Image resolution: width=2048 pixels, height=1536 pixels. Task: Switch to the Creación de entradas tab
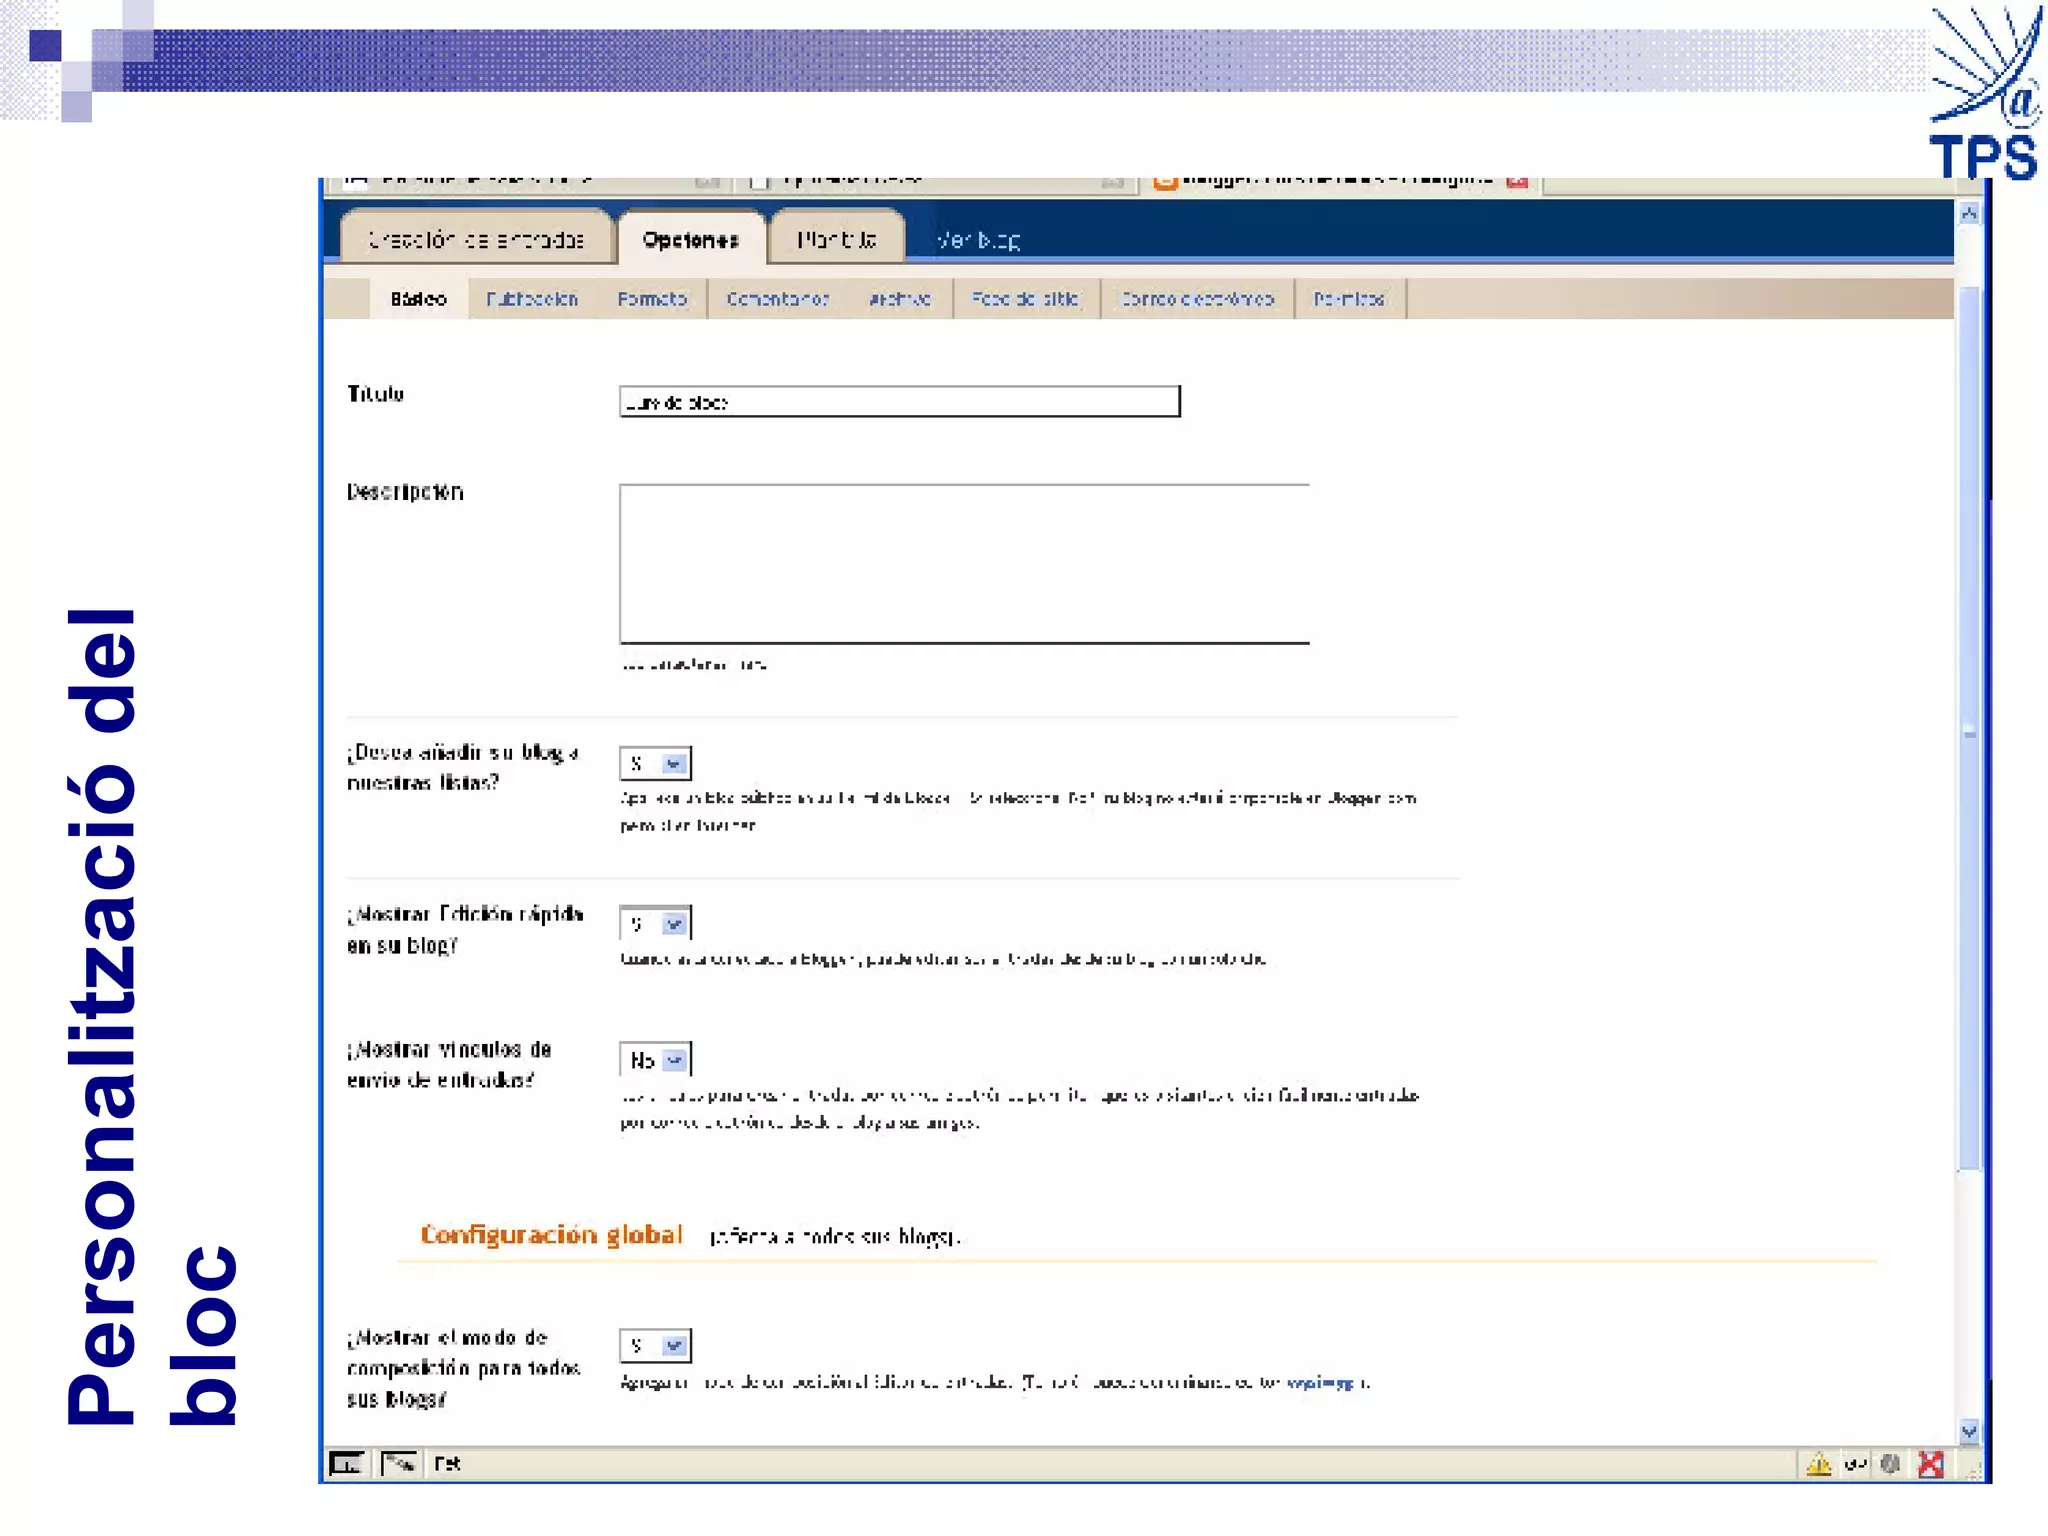[476, 240]
